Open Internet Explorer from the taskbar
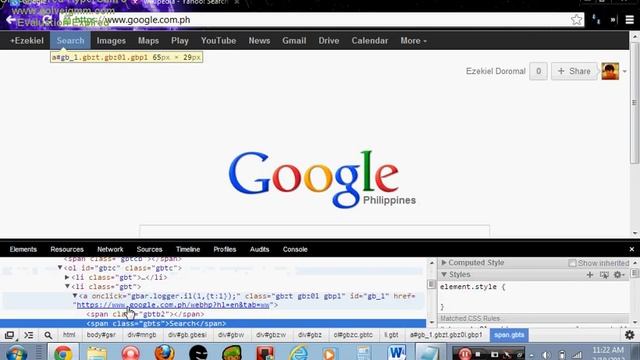Viewport: 640px width, 360px height. click(299, 353)
